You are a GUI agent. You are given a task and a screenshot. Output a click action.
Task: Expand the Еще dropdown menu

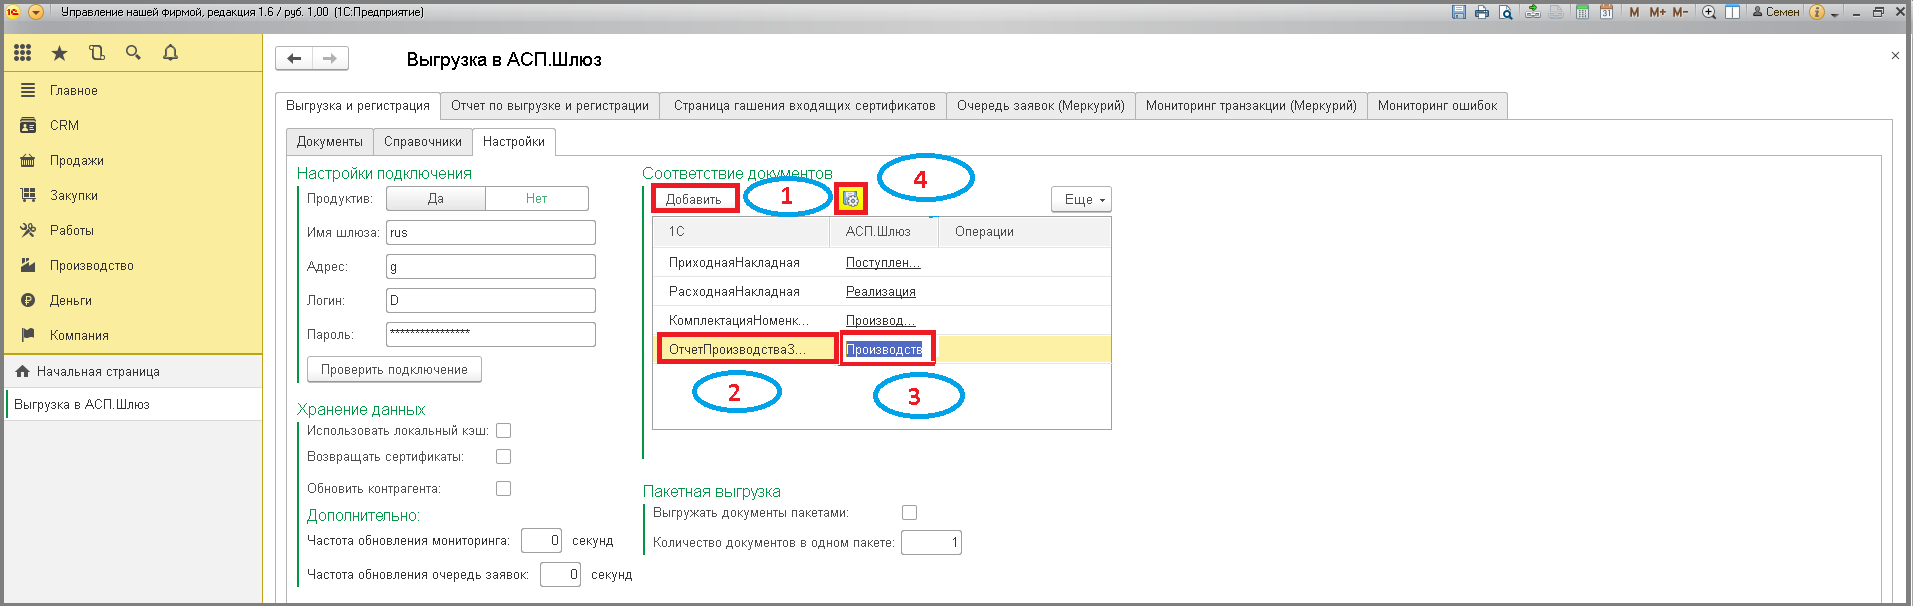(1081, 199)
